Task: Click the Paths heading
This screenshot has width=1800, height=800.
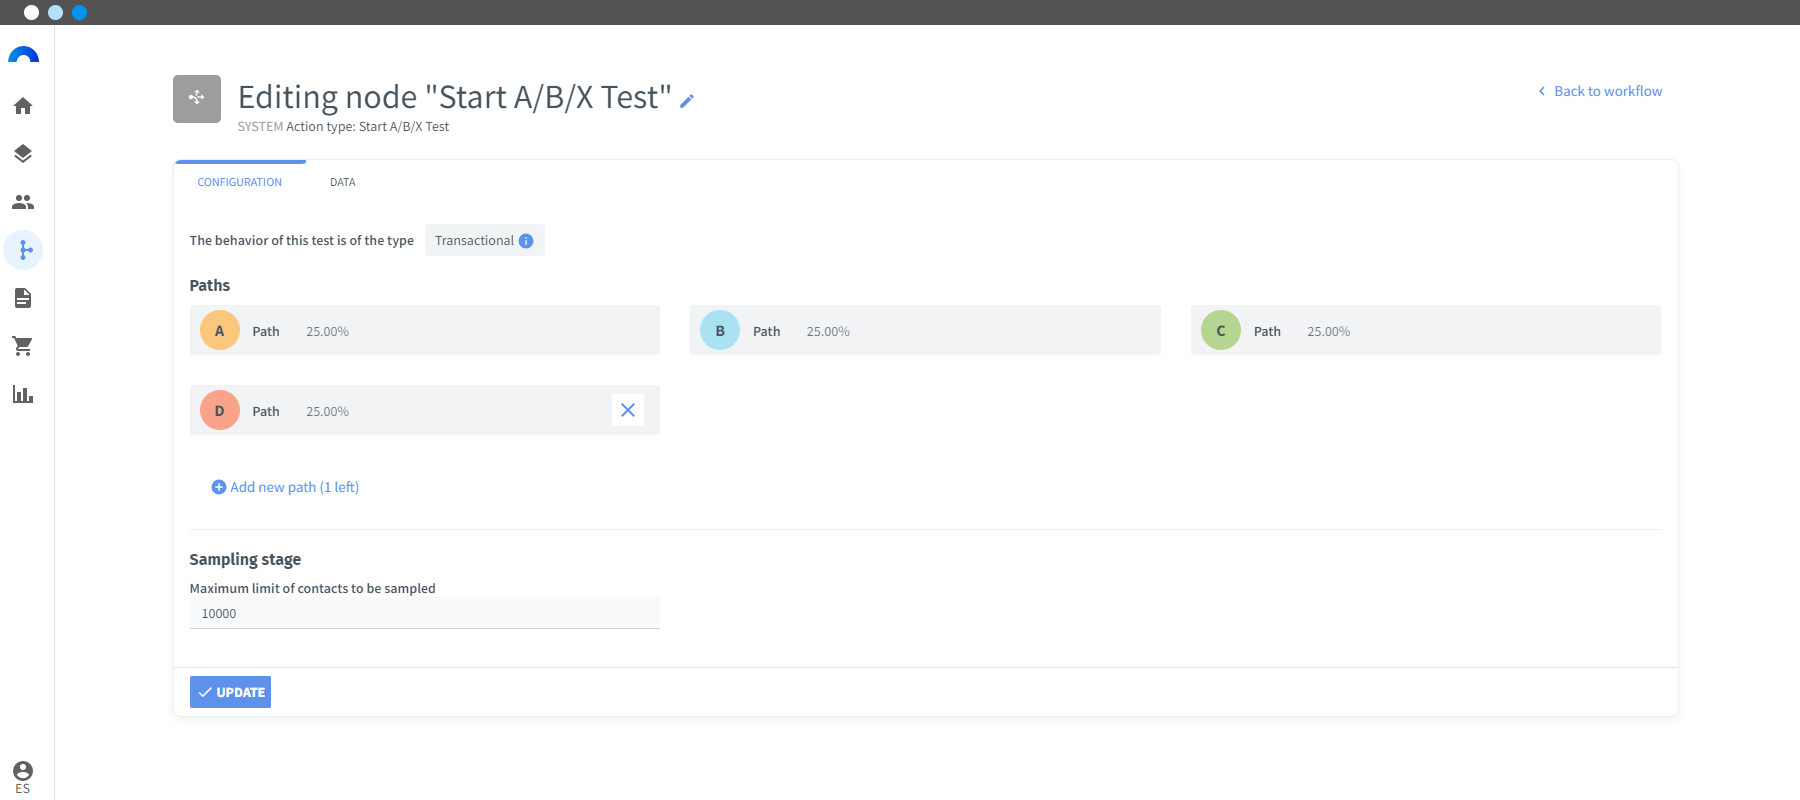Action: [x=210, y=285]
